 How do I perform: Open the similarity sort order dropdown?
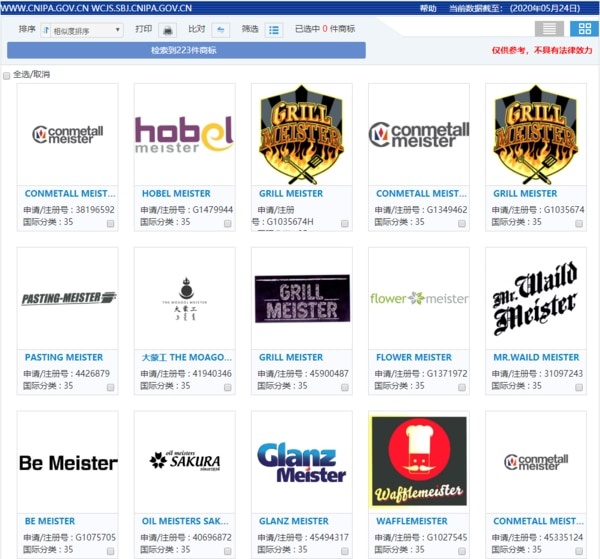pos(82,30)
